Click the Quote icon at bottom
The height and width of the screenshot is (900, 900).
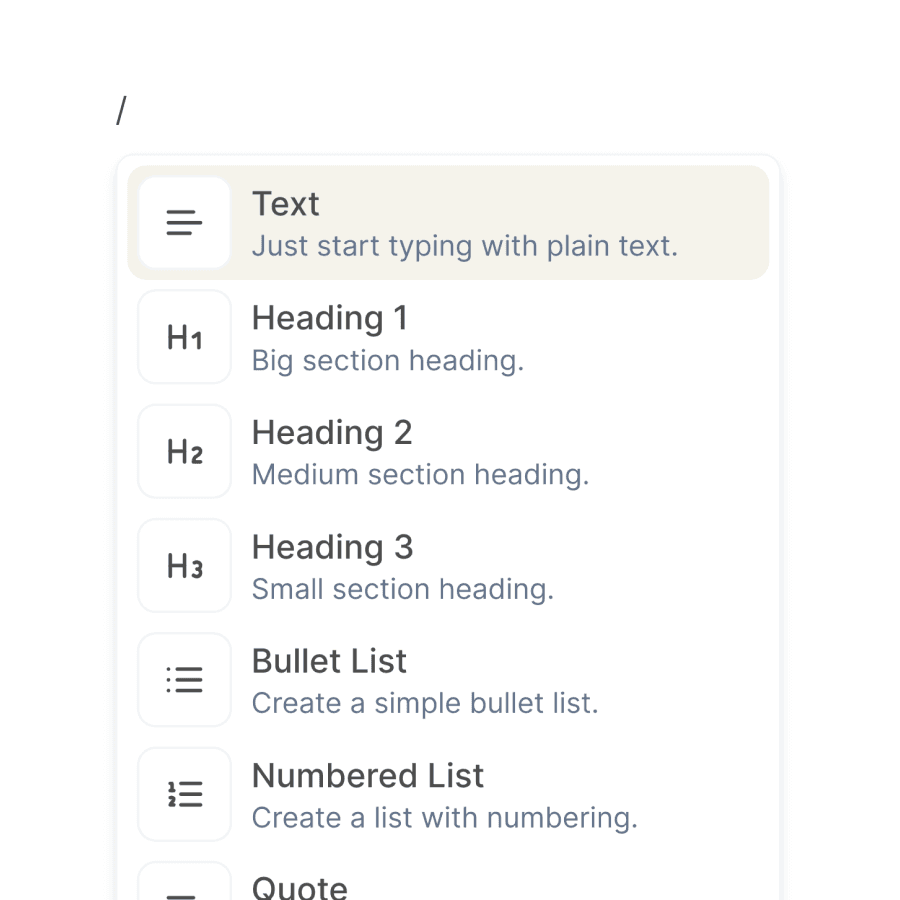184,884
